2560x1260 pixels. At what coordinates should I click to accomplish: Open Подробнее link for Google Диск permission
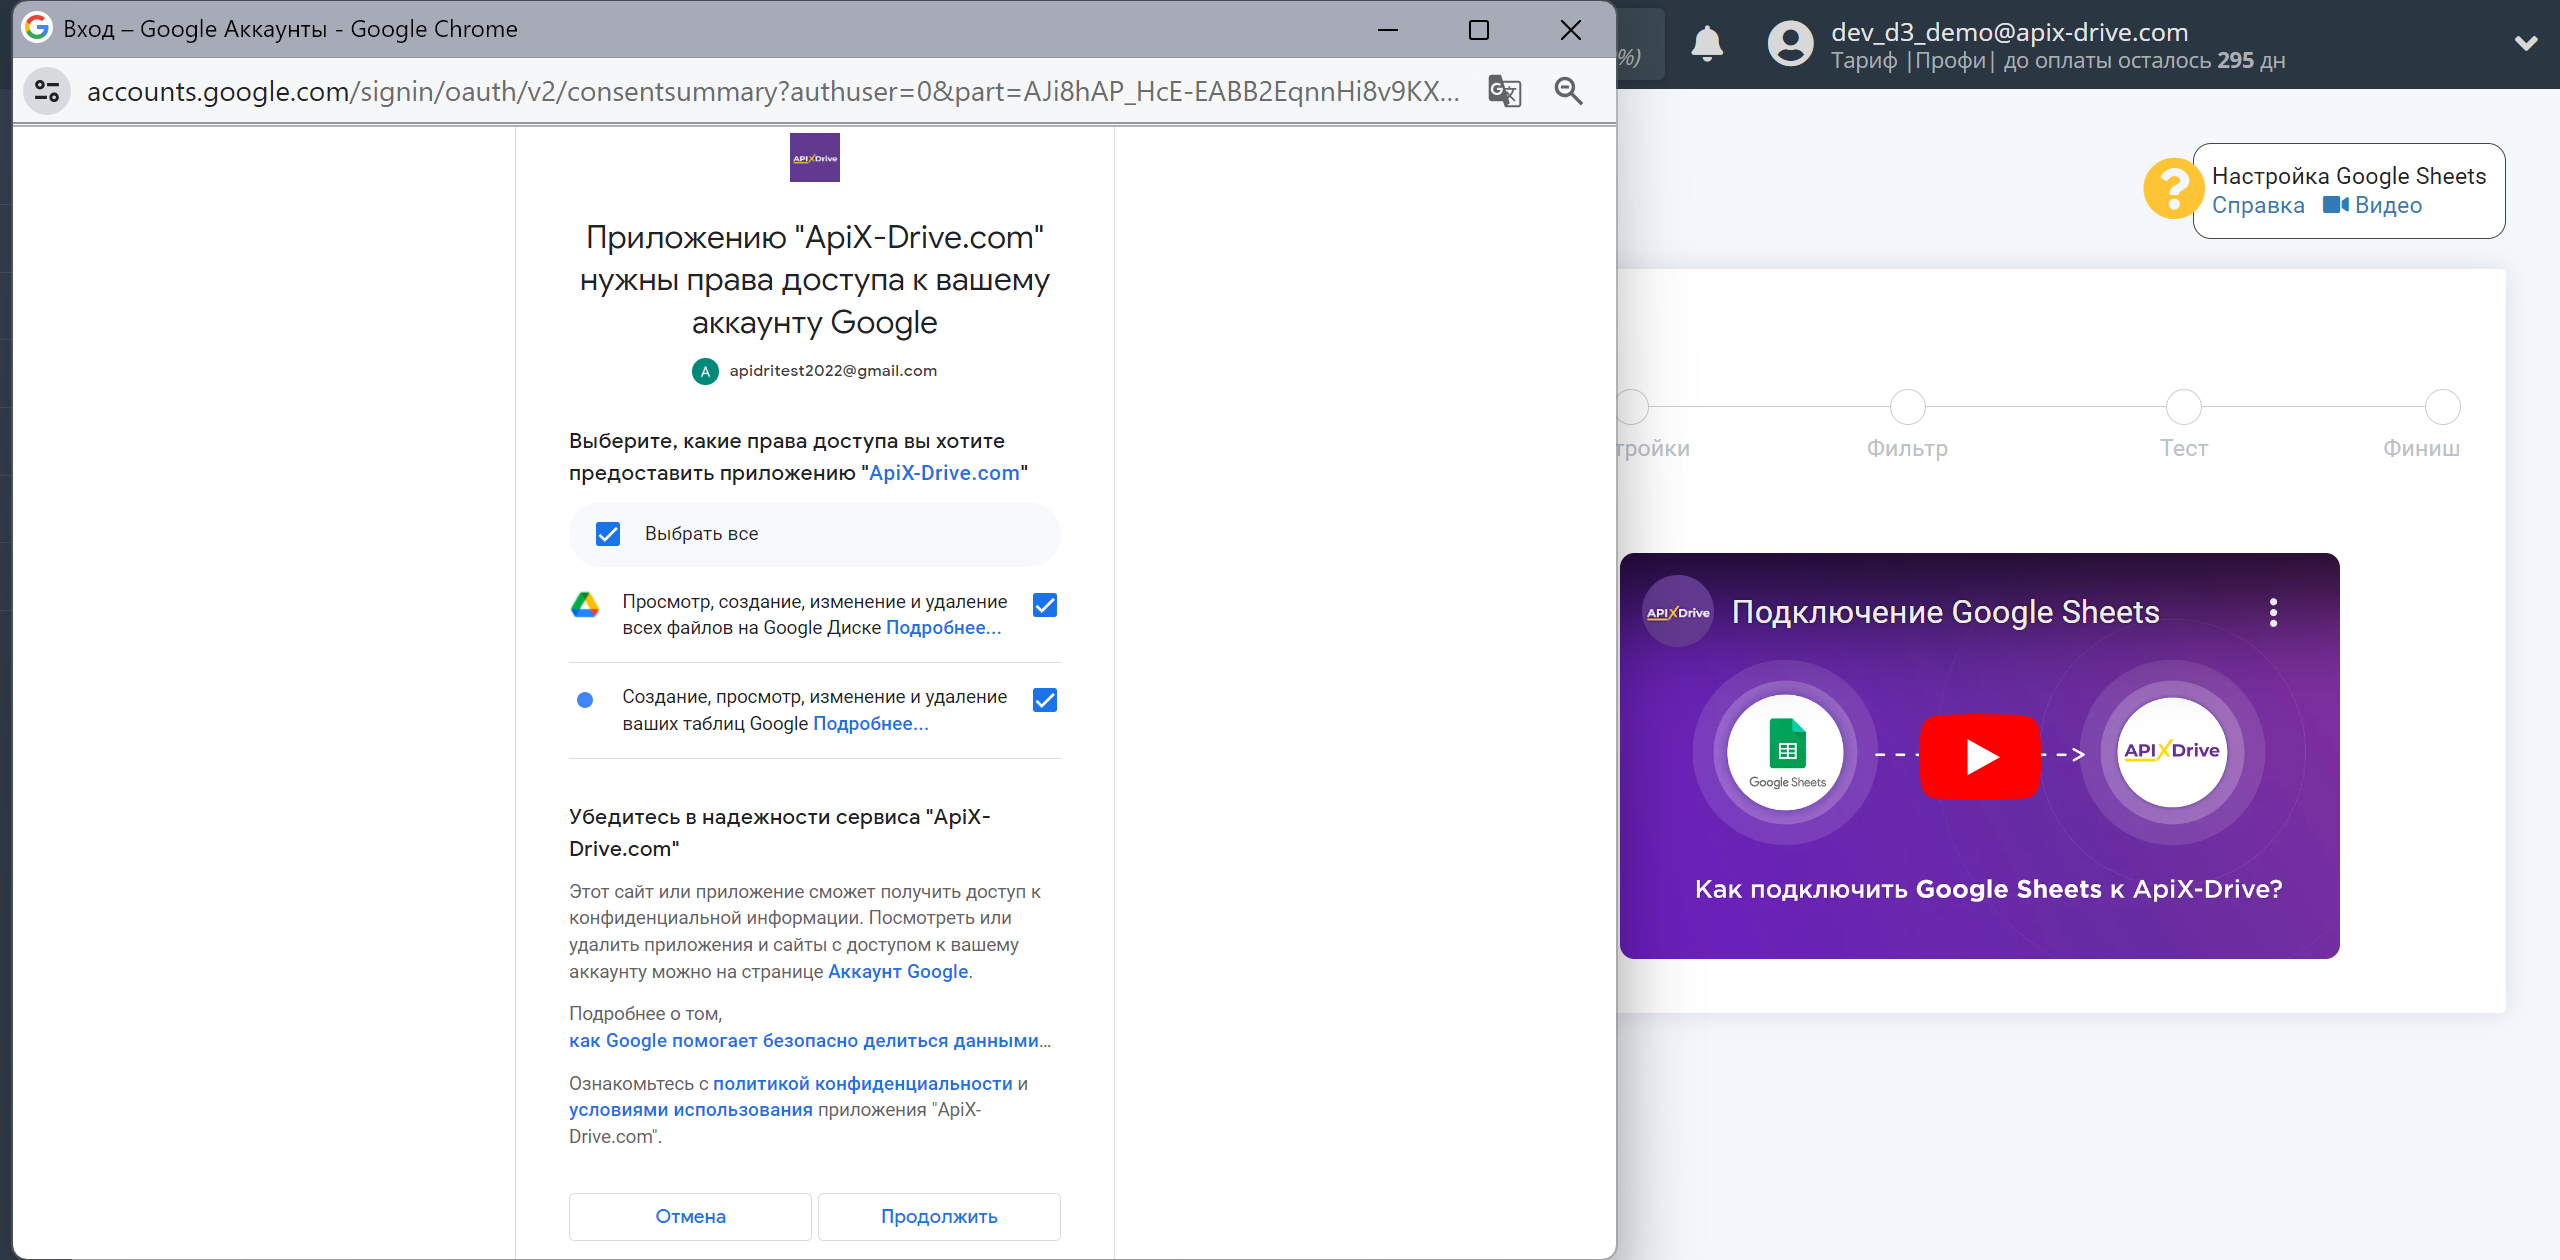click(943, 628)
